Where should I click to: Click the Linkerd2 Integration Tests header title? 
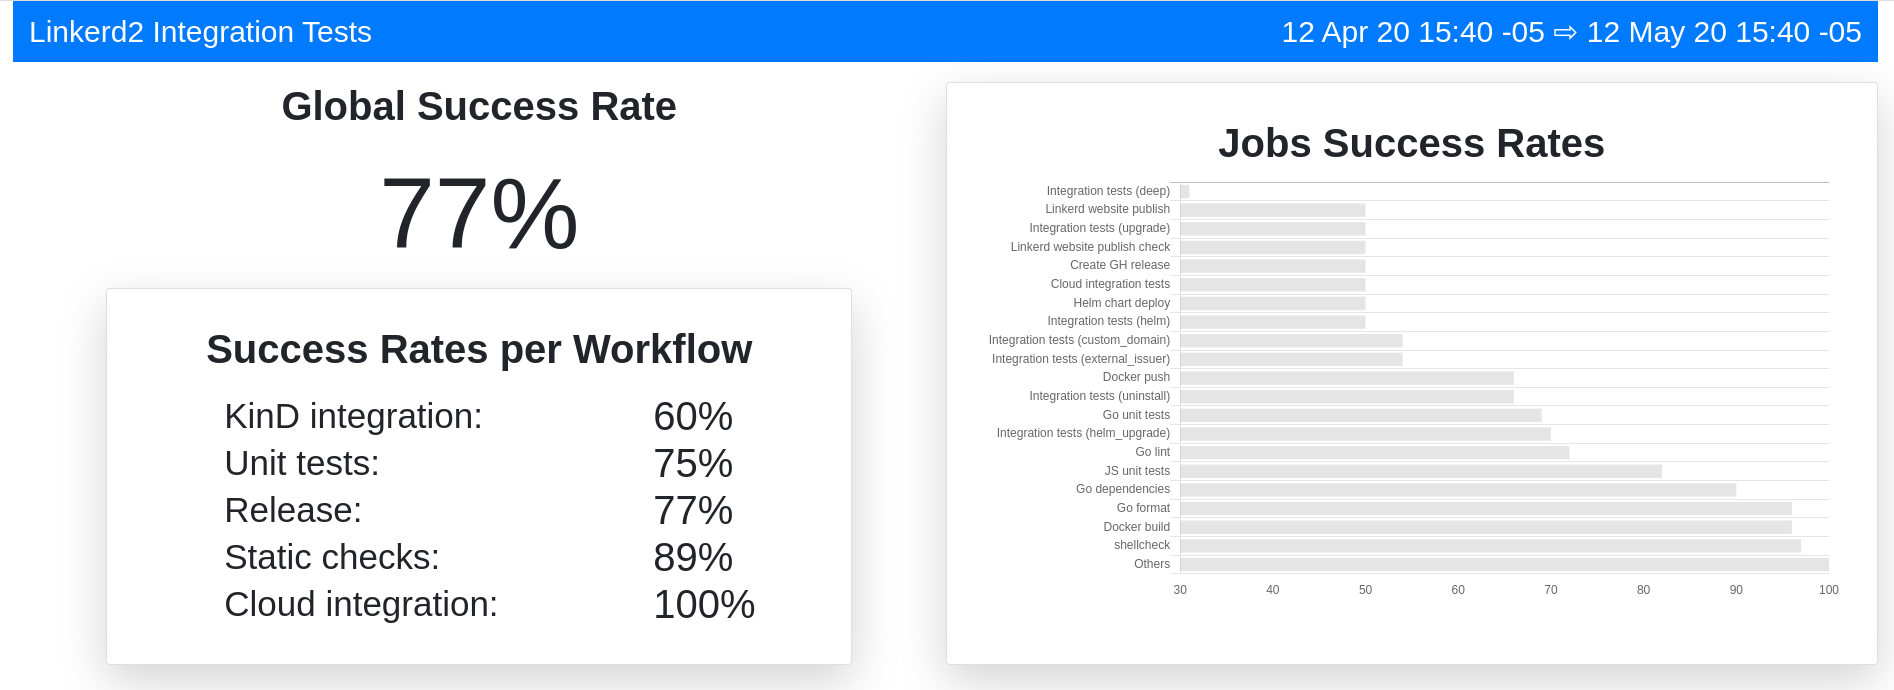(x=200, y=32)
